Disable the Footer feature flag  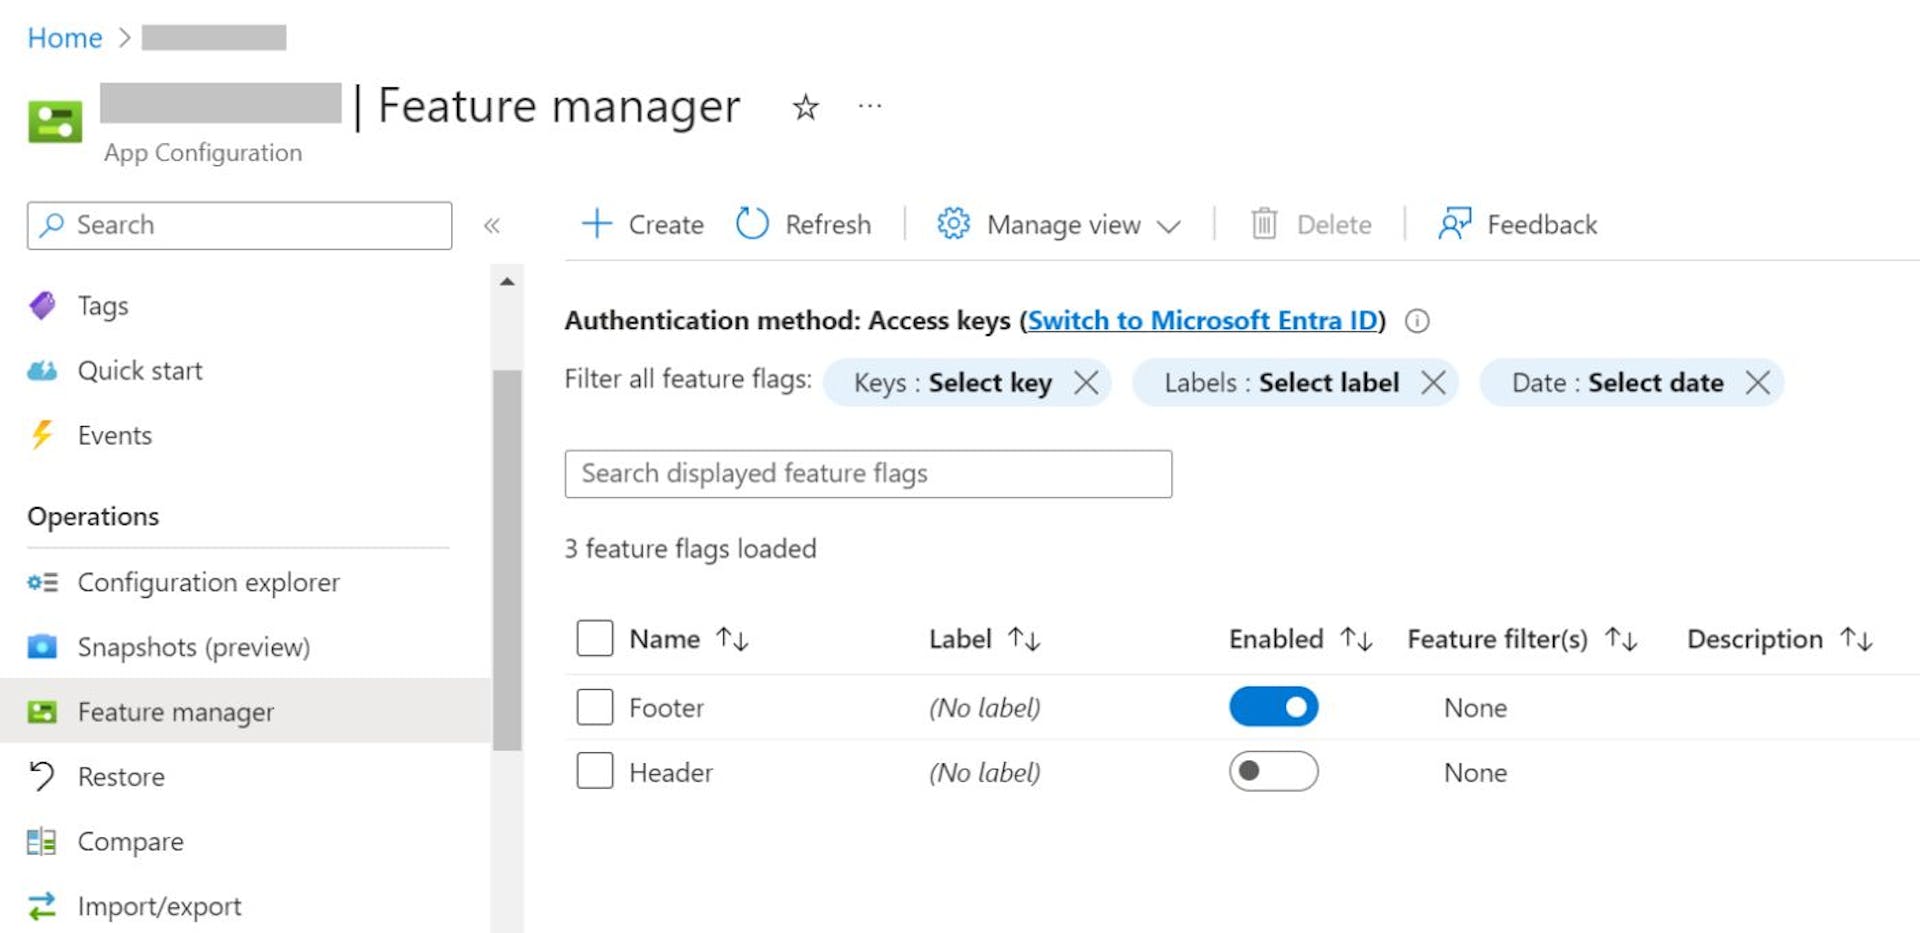click(1273, 706)
